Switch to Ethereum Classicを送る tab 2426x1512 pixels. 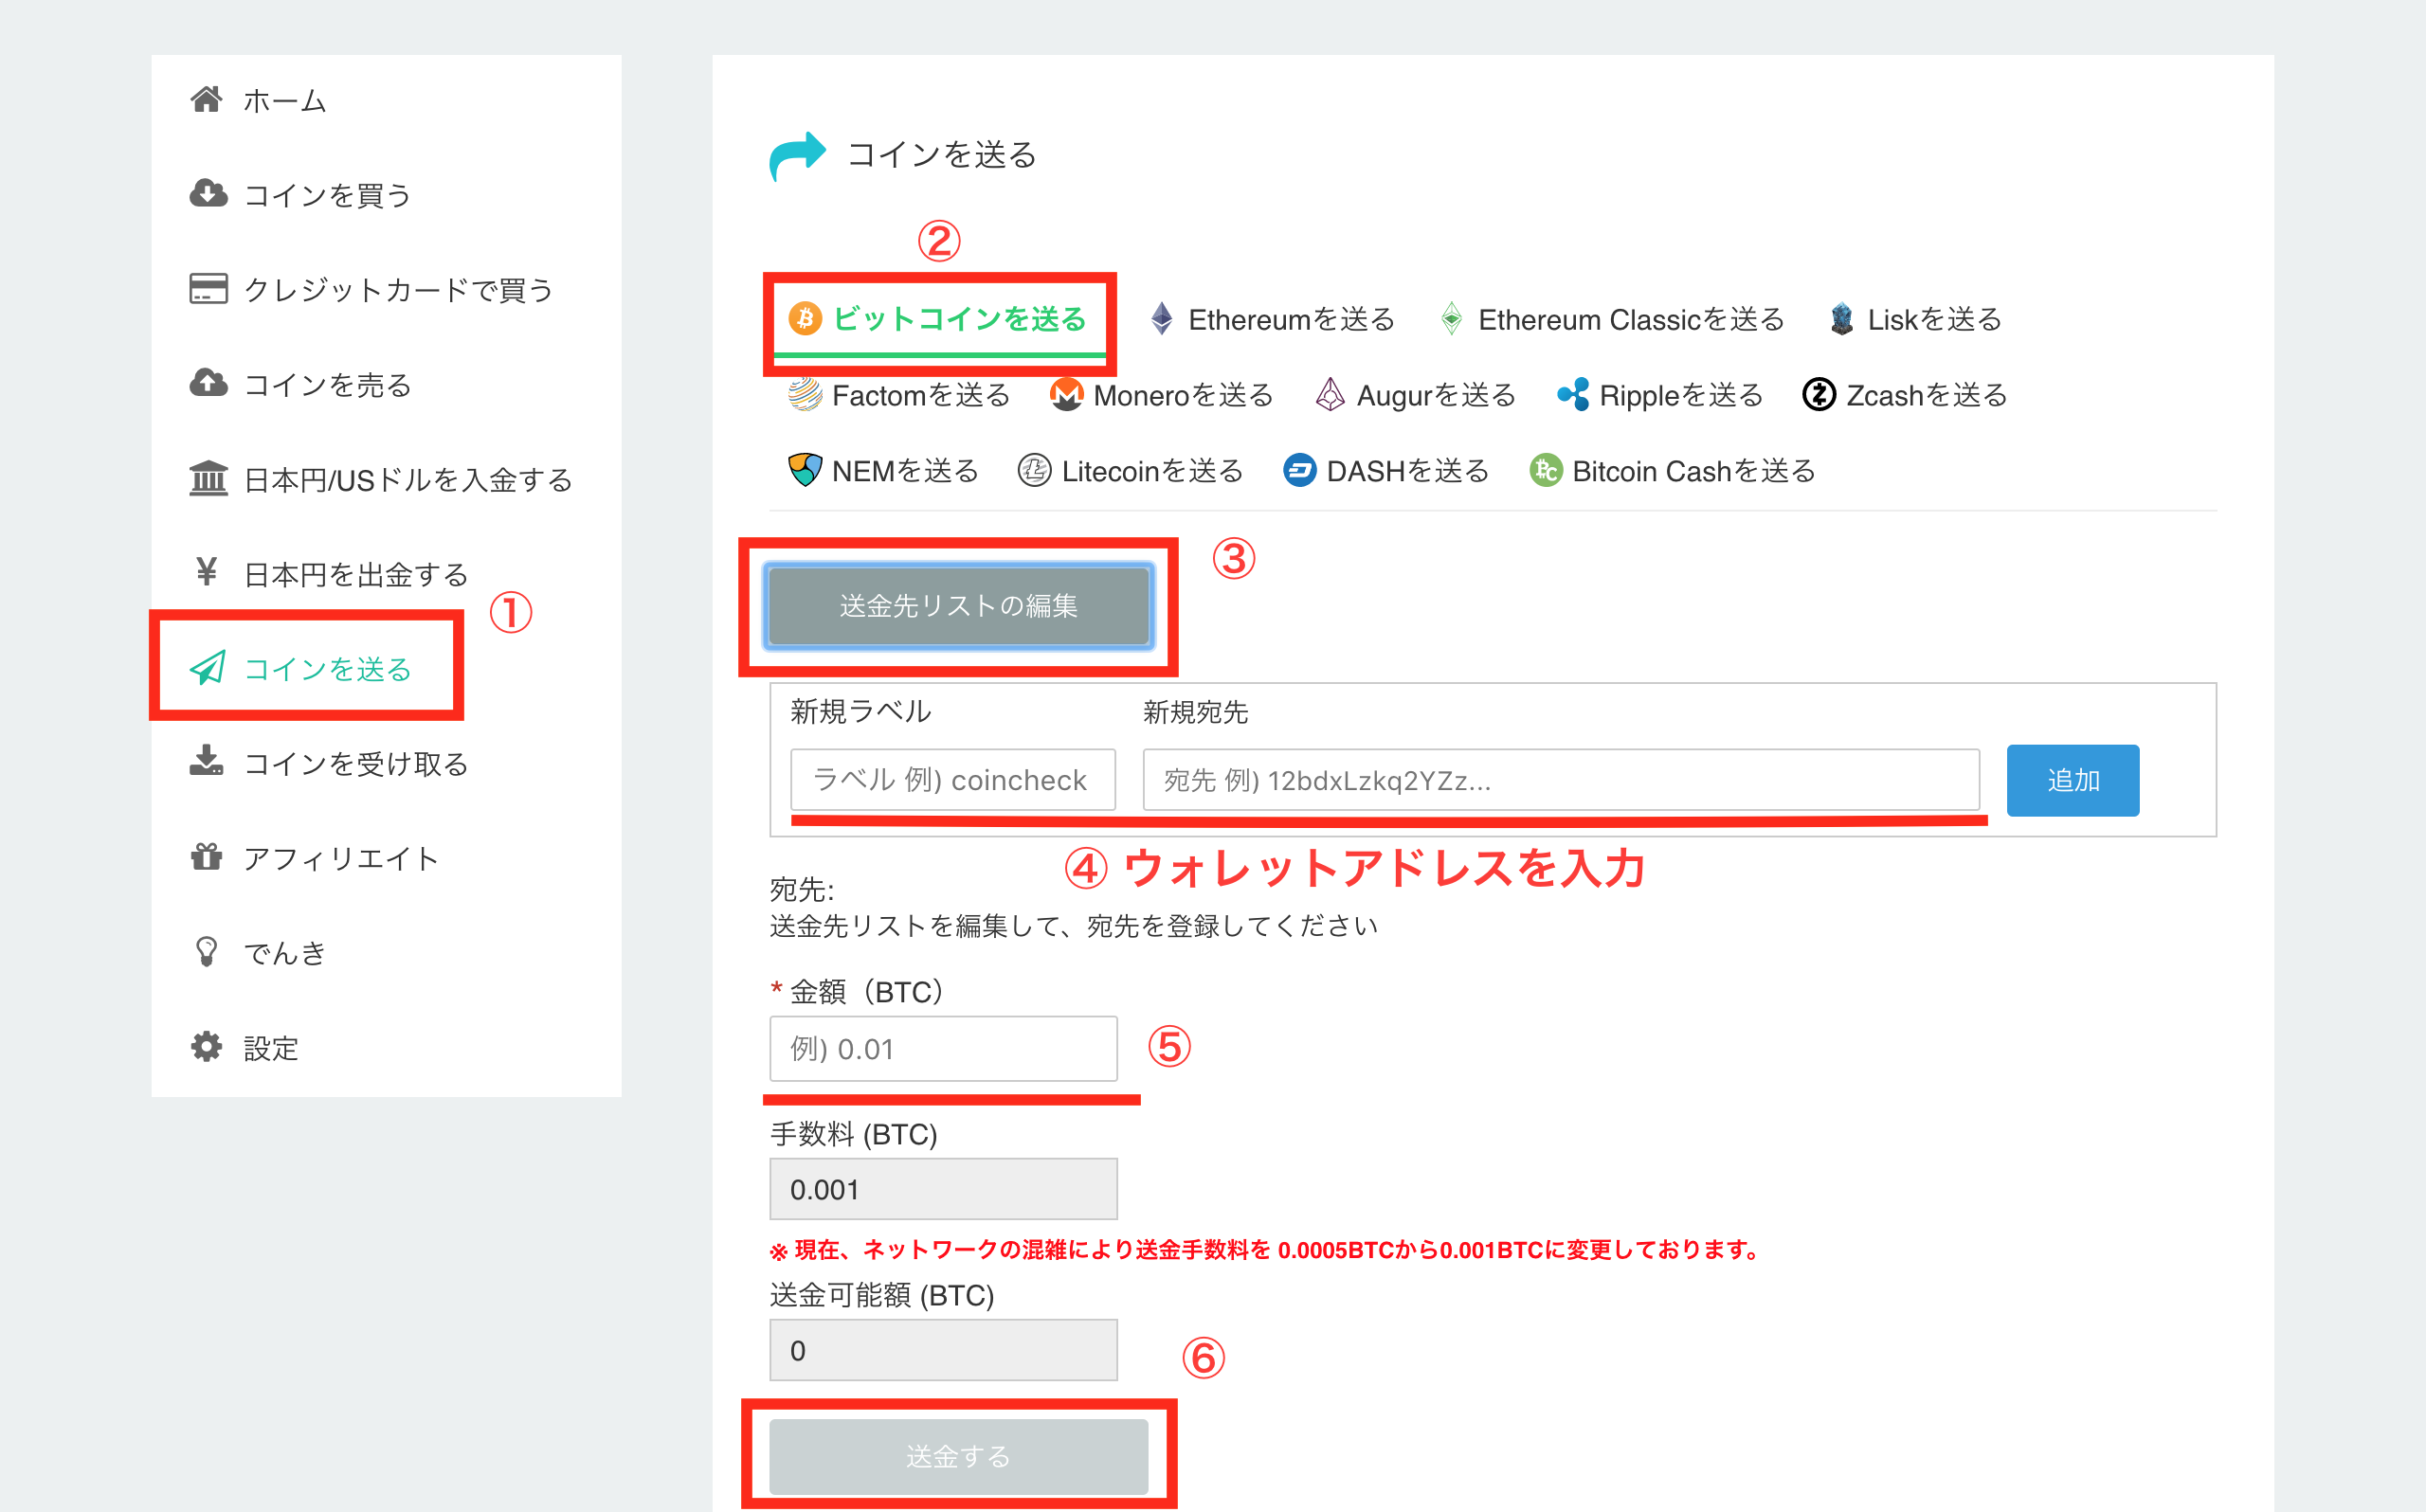[x=1612, y=319]
